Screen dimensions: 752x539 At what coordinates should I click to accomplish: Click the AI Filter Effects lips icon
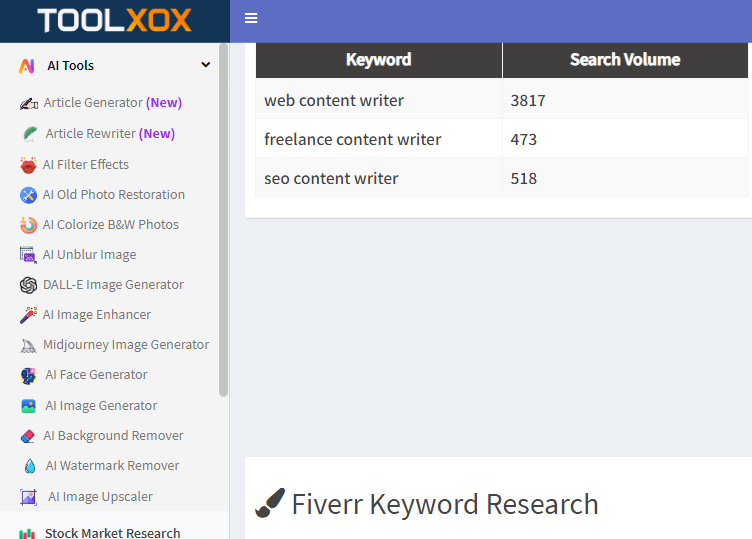pyautogui.click(x=28, y=165)
